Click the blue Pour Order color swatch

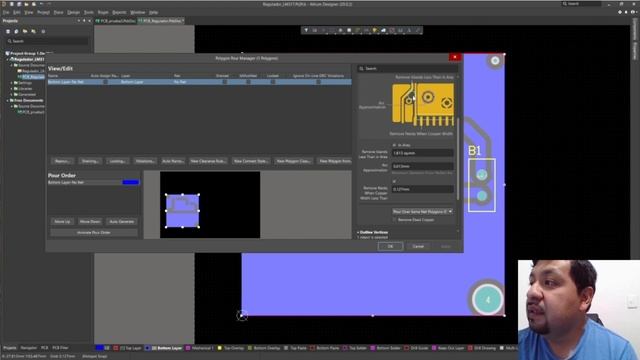131,182
